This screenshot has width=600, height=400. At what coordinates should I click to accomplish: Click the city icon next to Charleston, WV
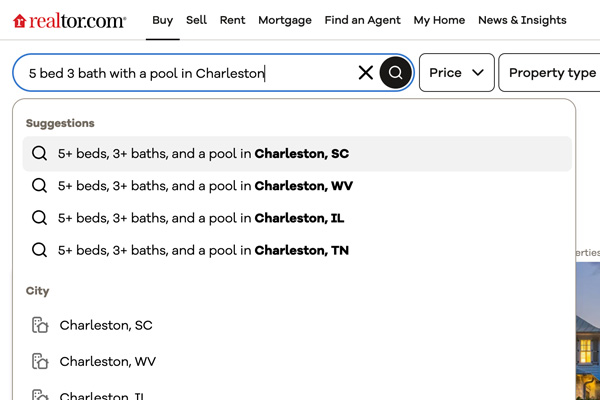tap(40, 361)
